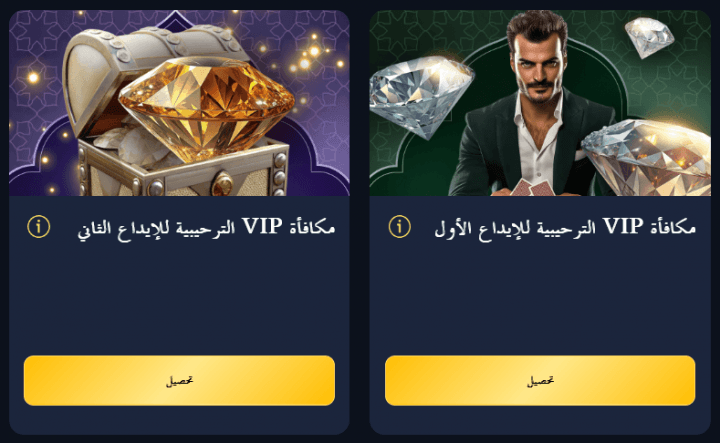Select the first deposit title مكافأة VIP للإيداع الأول
This screenshot has height=443, width=720.
click(x=565, y=227)
